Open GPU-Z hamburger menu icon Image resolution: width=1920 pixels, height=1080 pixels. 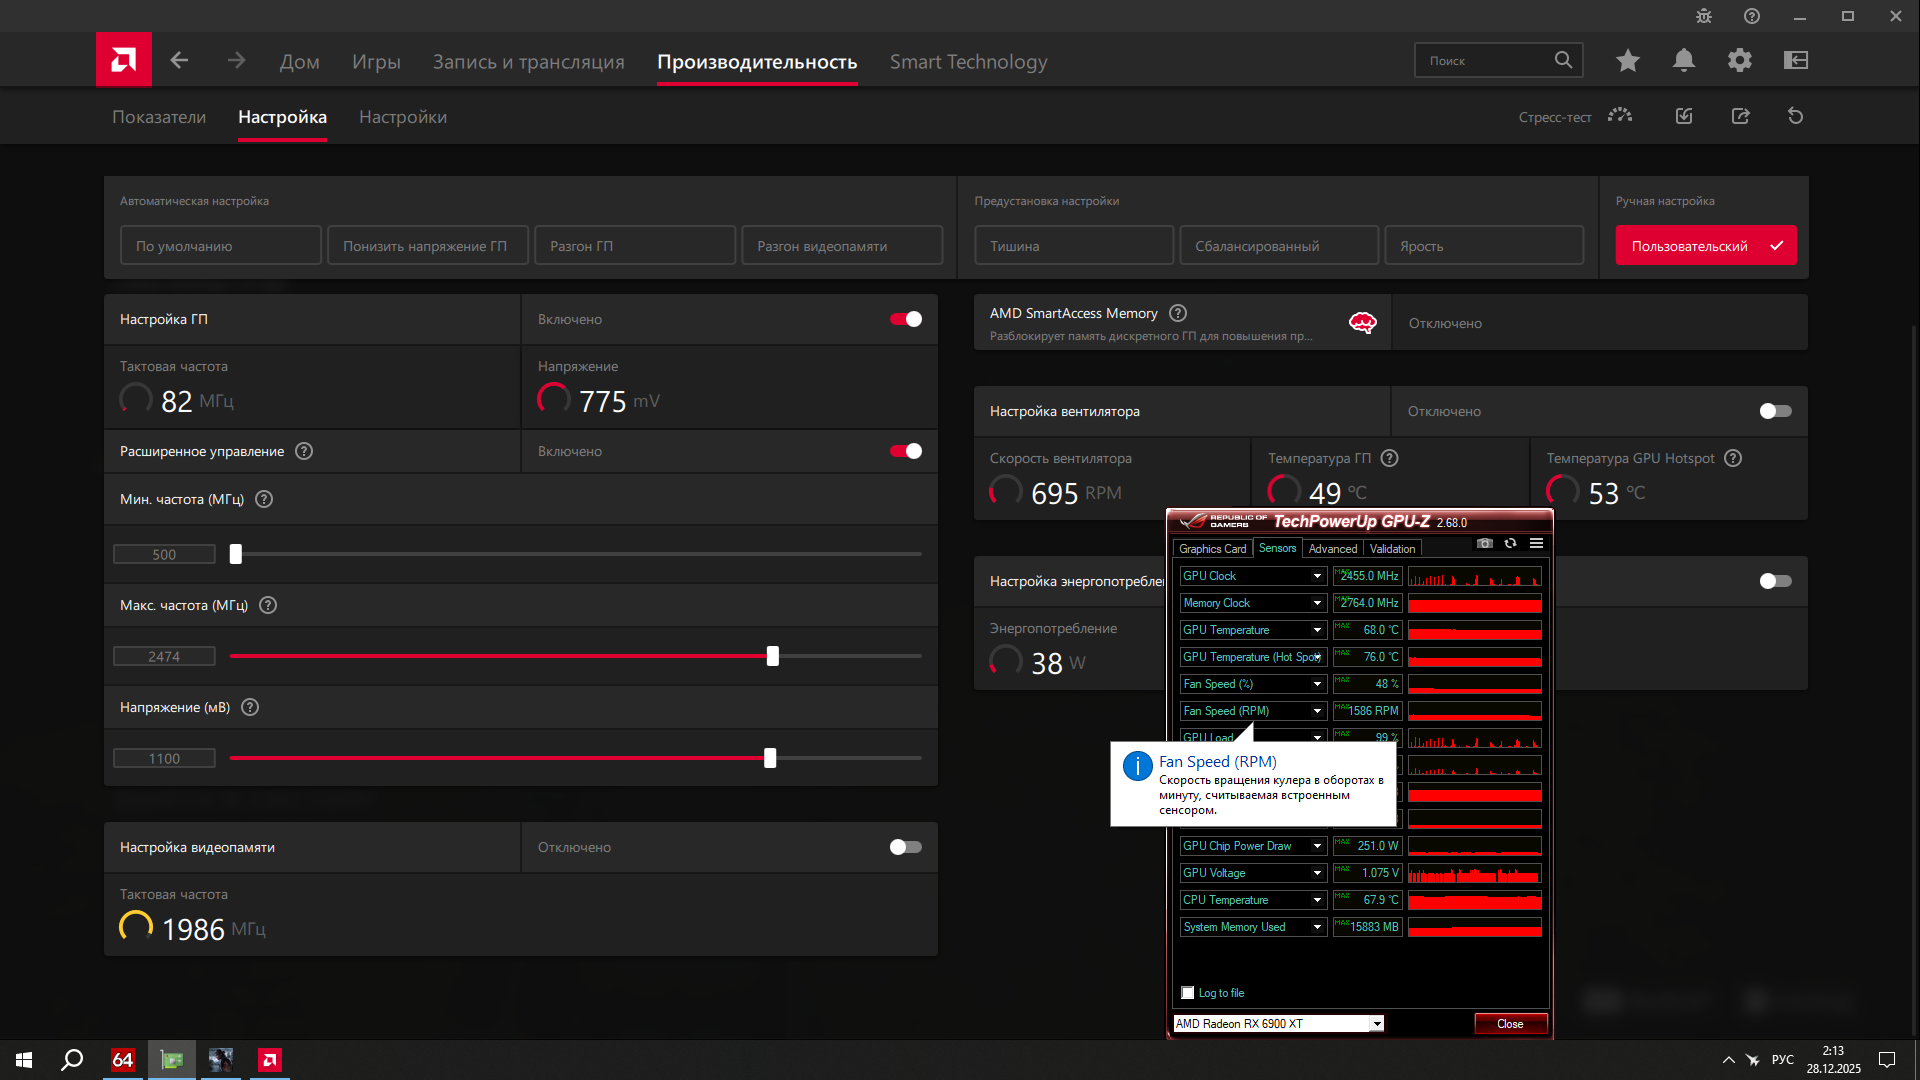pyautogui.click(x=1536, y=543)
